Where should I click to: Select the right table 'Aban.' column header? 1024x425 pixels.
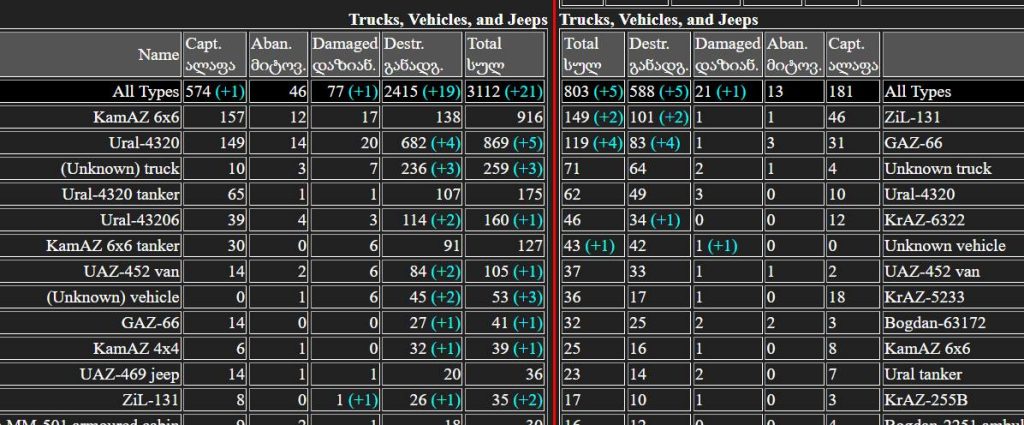794,54
